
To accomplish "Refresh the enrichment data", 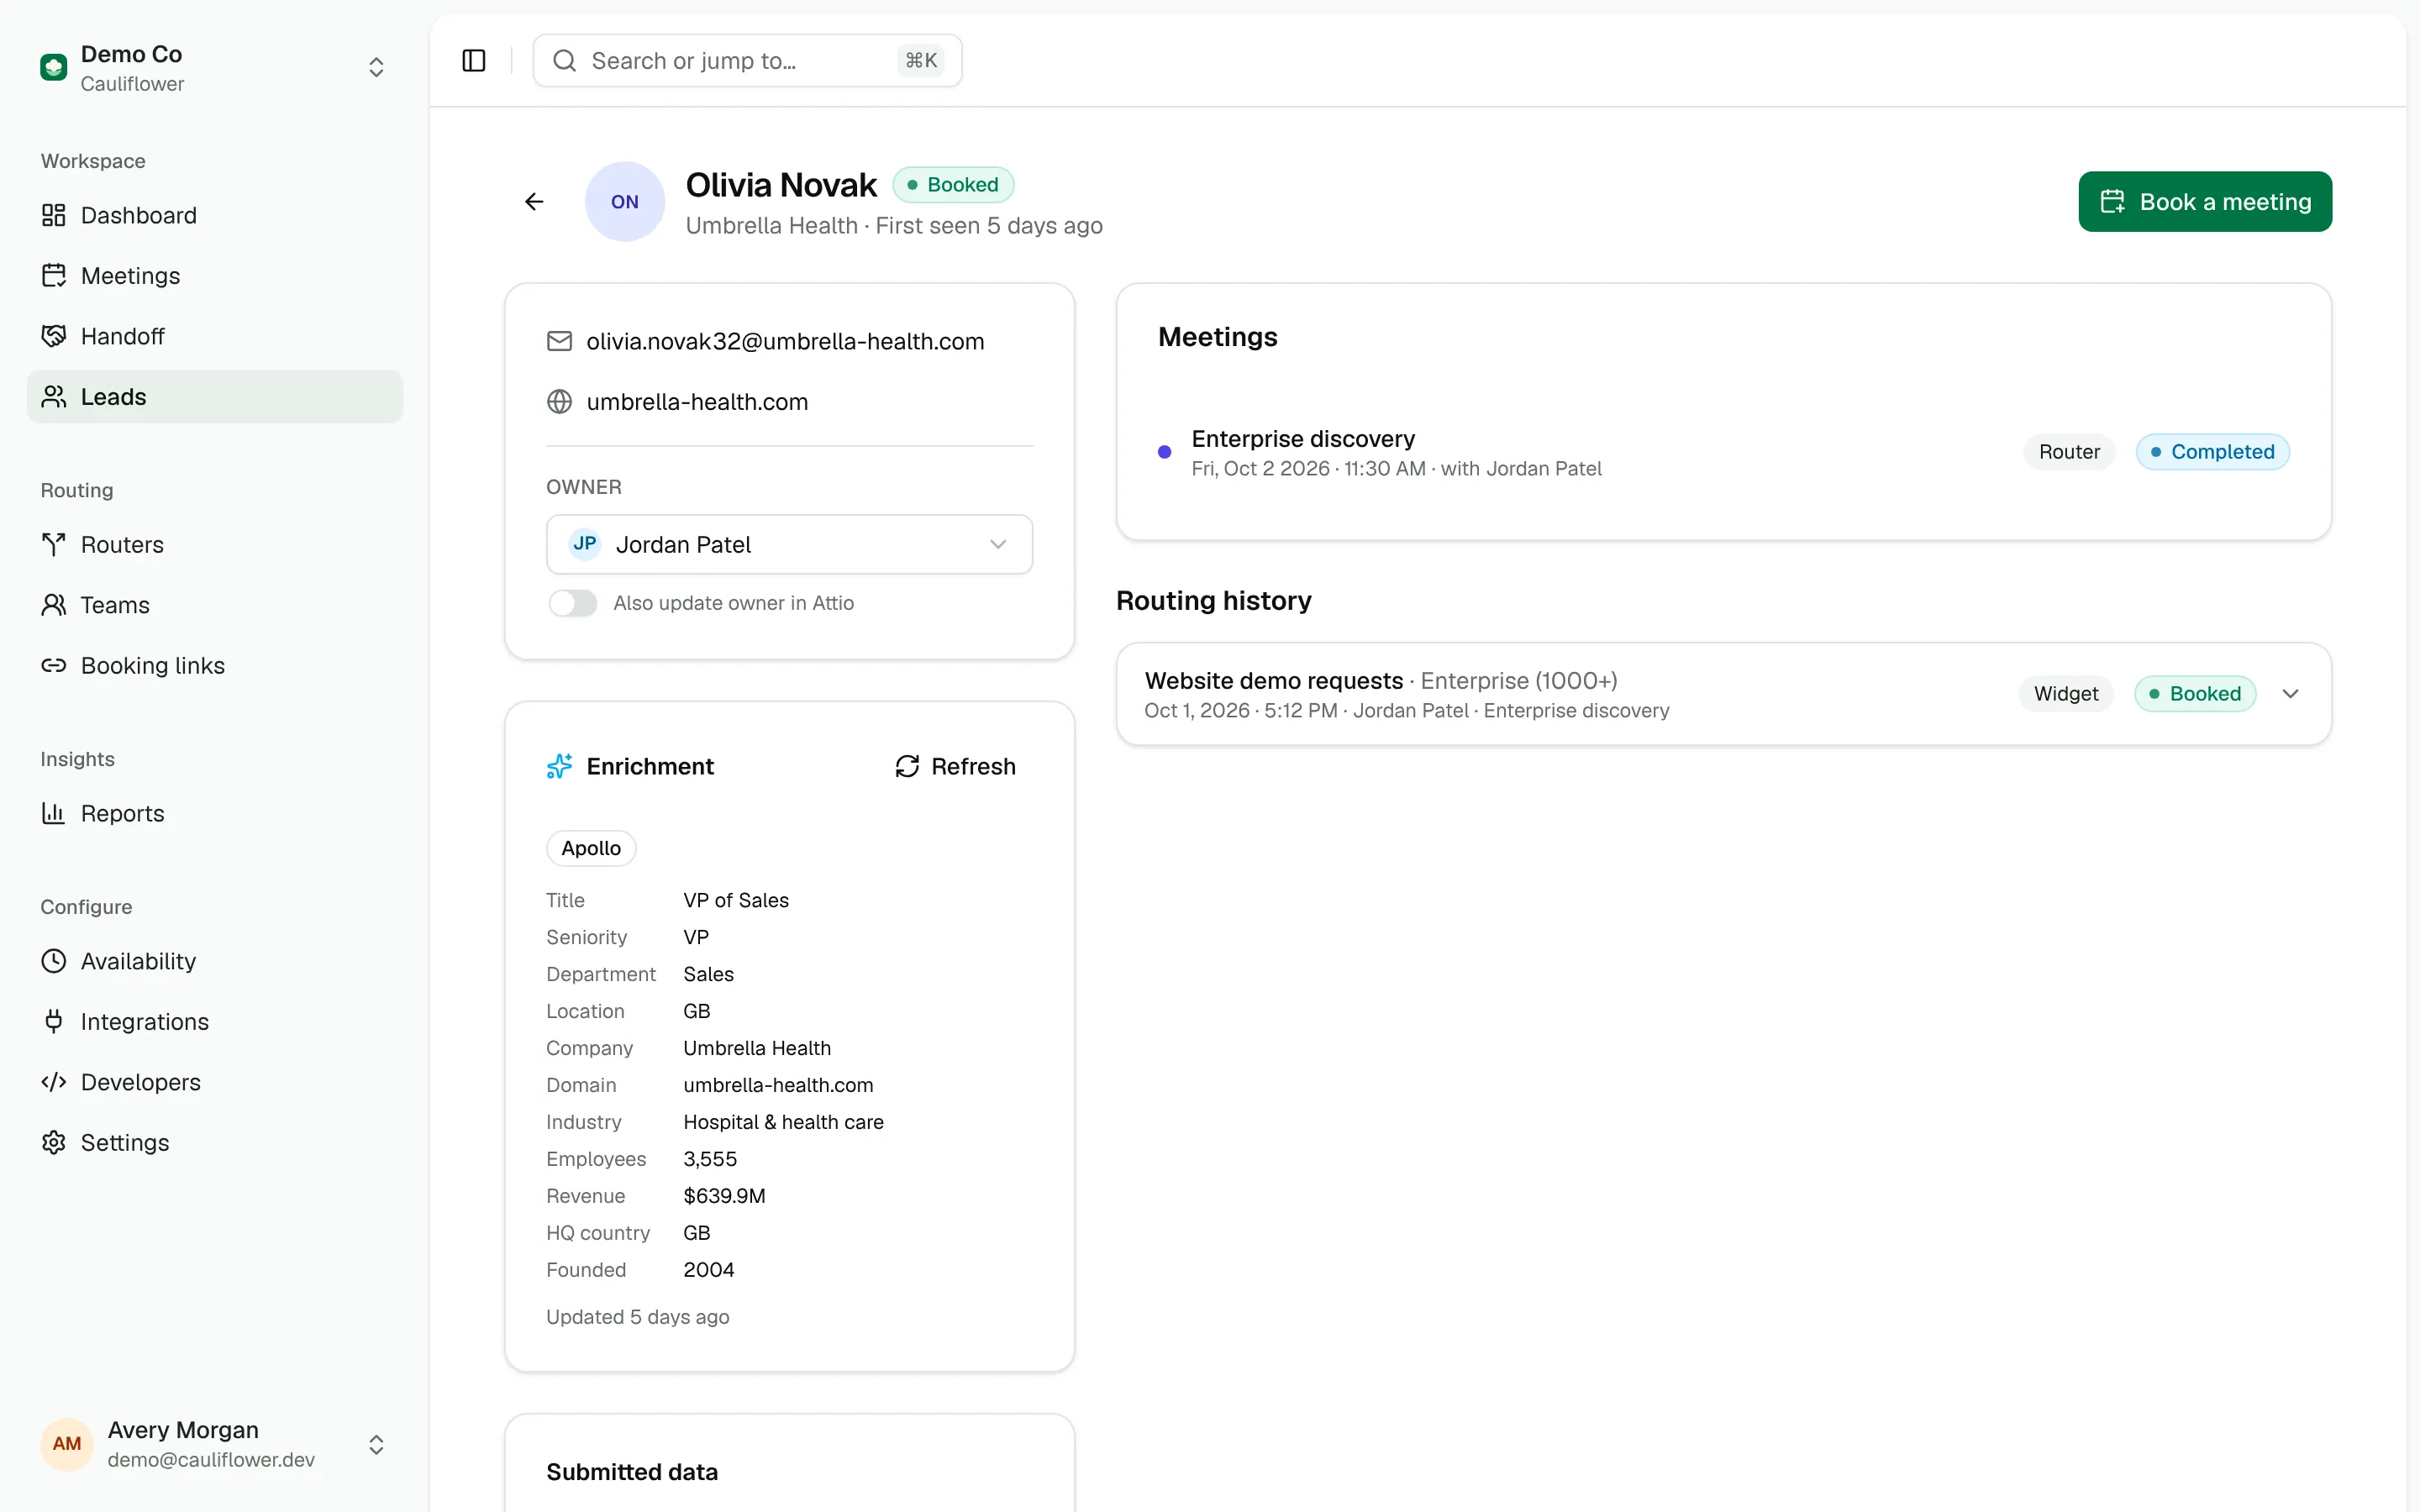I will point(955,767).
